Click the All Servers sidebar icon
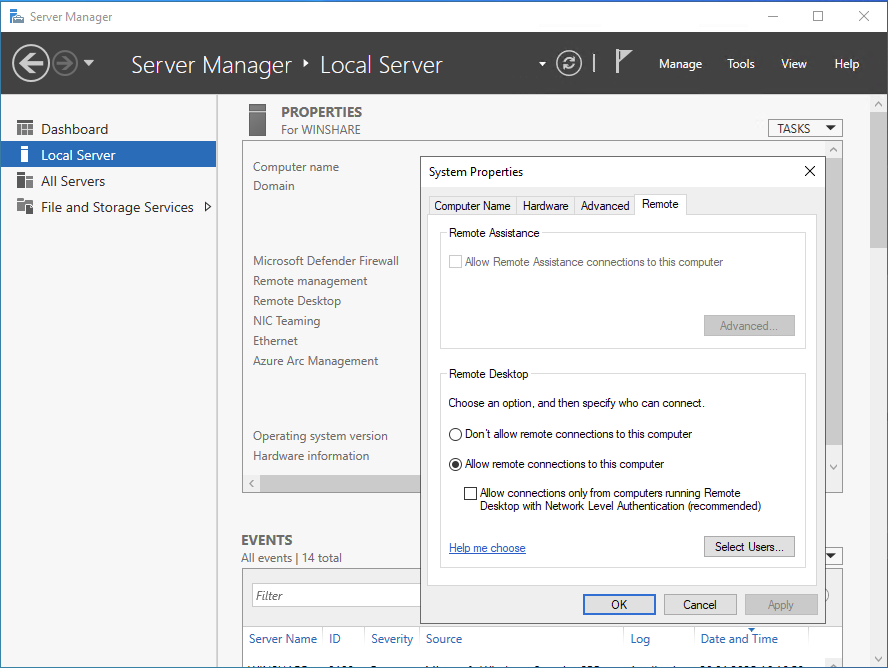Viewport: 888px width, 668px height. click(25, 181)
